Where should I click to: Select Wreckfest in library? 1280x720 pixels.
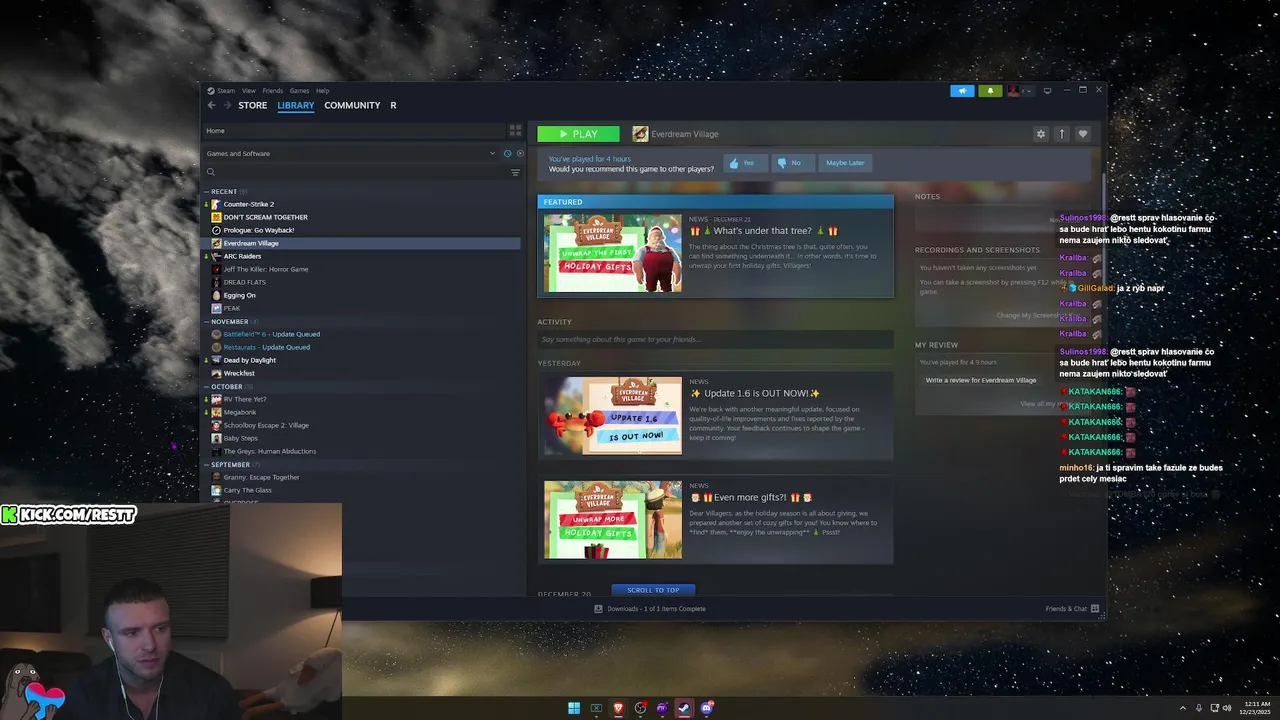tap(239, 373)
